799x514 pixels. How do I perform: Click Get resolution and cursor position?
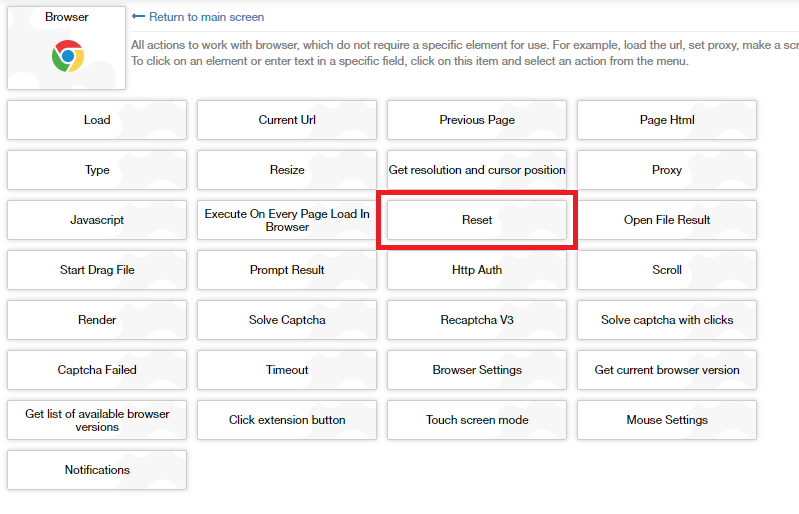click(477, 170)
